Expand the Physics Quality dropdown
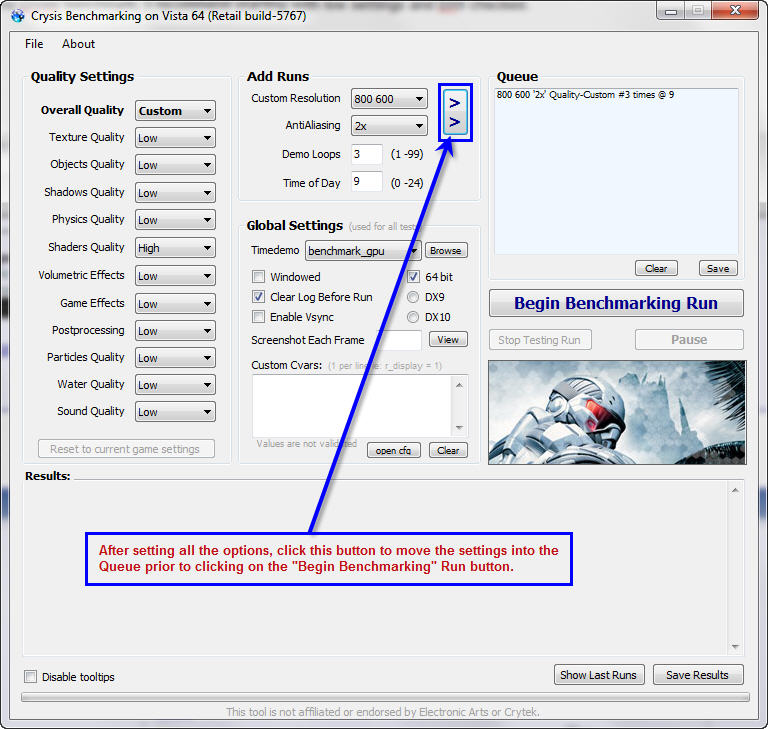This screenshot has width=768, height=729. [x=175, y=220]
